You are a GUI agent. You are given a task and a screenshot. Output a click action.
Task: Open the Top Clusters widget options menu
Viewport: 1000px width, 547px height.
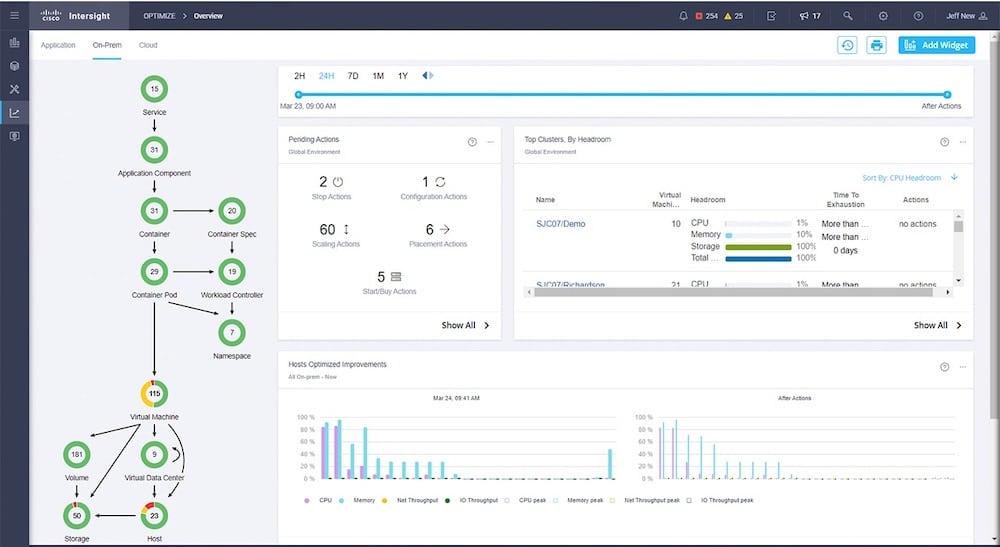click(962, 142)
